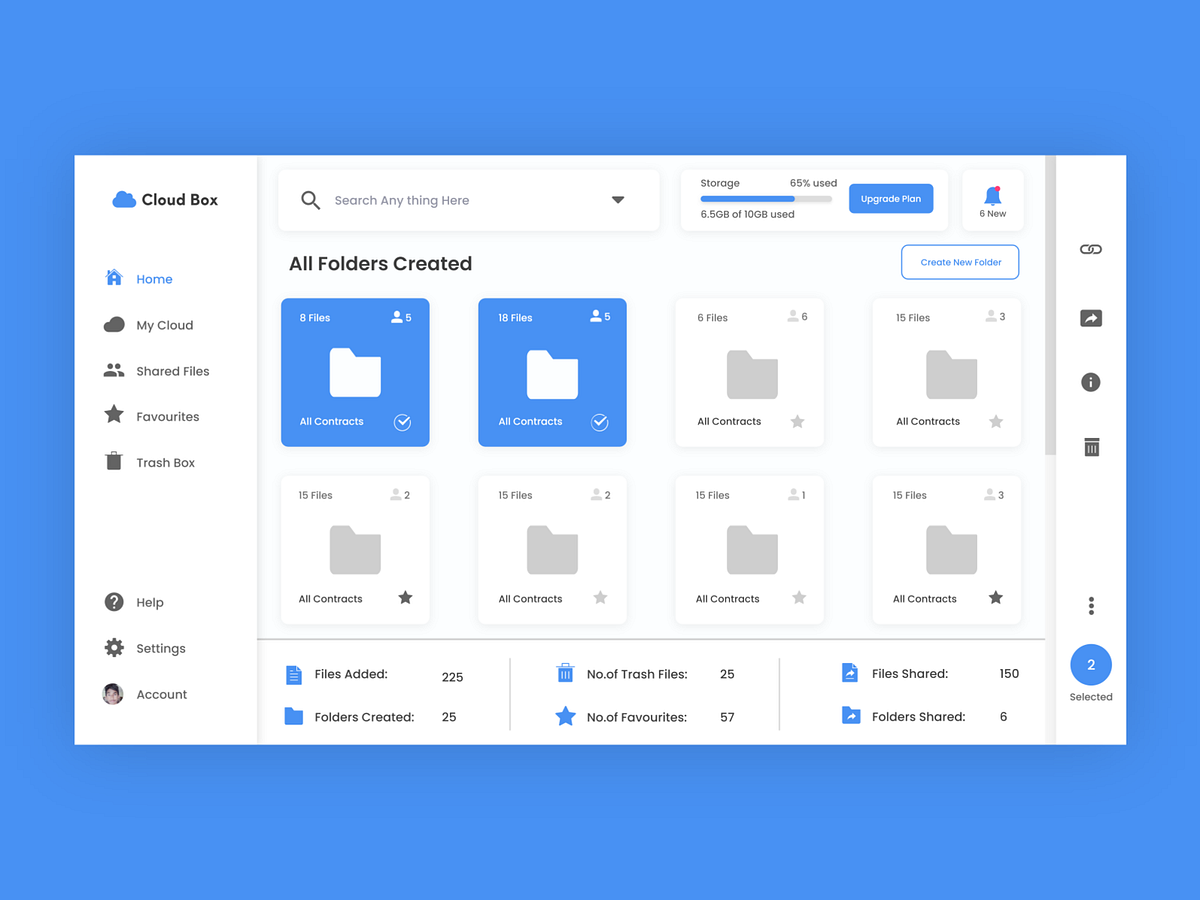Viewport: 1200px width, 900px height.
Task: Type in the Search Any thing Here field
Action: pos(420,200)
